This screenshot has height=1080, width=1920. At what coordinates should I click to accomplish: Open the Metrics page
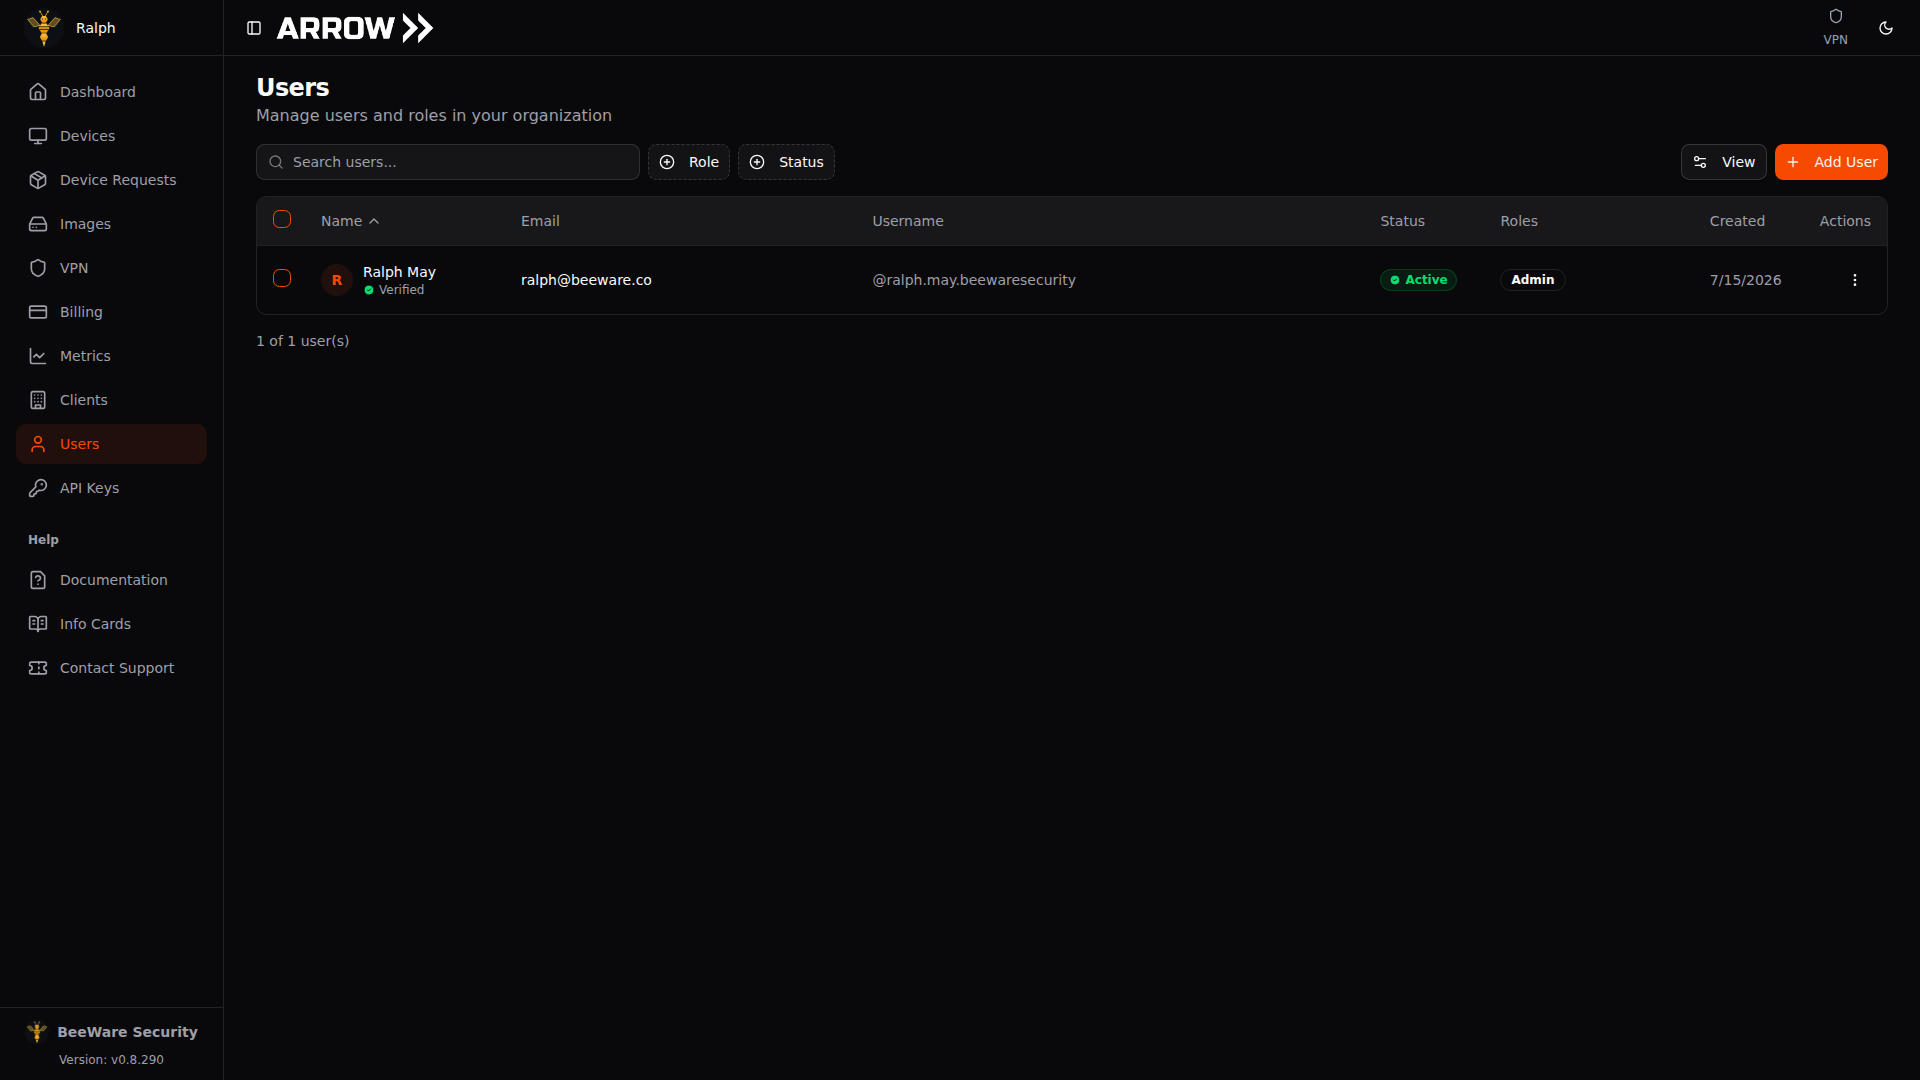coord(111,356)
